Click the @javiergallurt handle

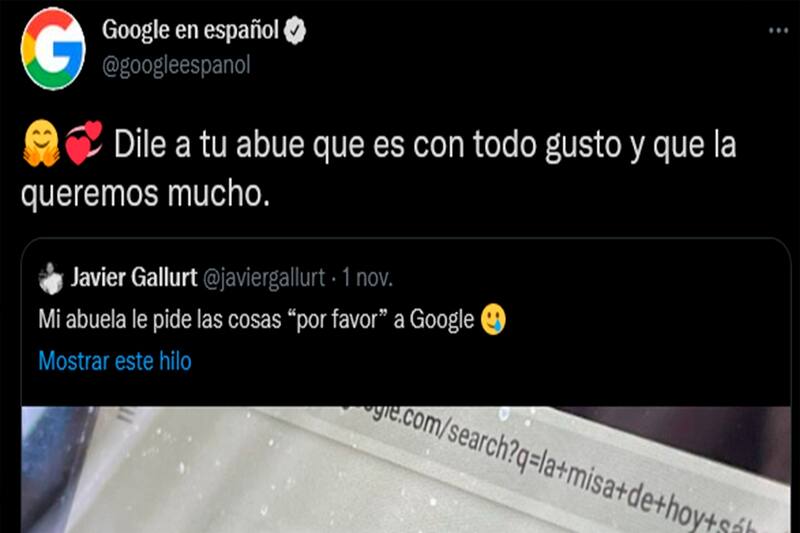pos(264,278)
